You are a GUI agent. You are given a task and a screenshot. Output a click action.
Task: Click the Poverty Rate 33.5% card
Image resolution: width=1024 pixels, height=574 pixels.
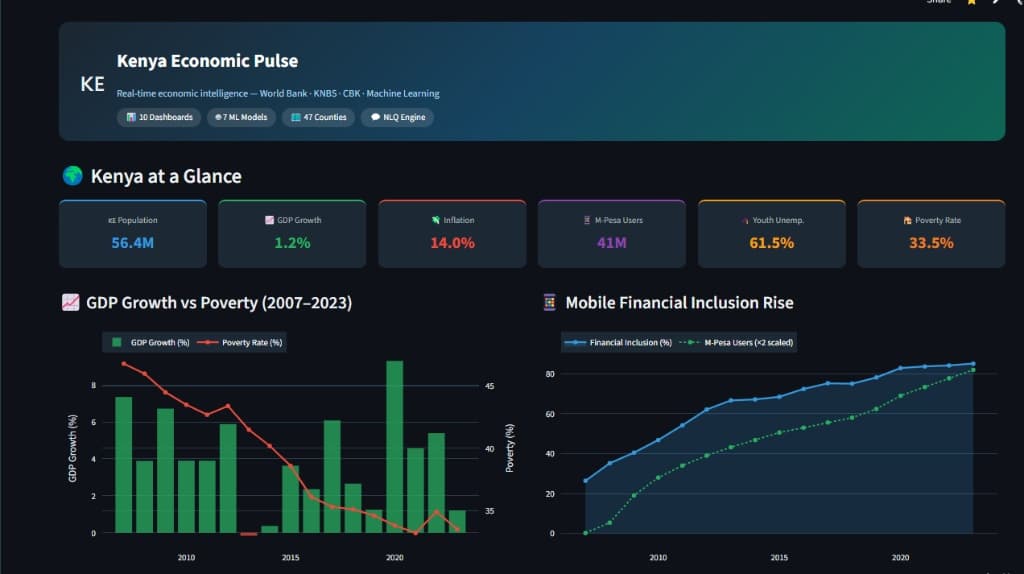coord(931,234)
